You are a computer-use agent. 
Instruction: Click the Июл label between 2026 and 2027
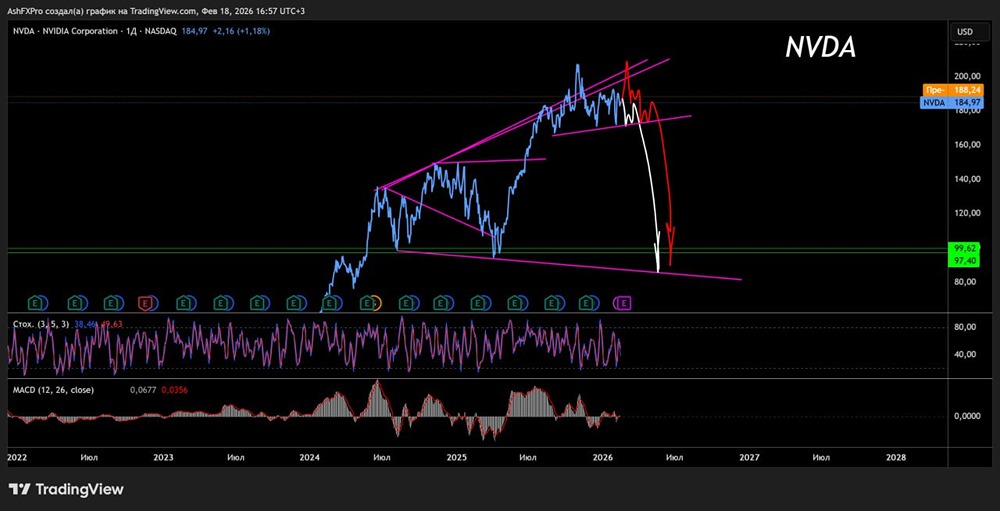click(675, 457)
